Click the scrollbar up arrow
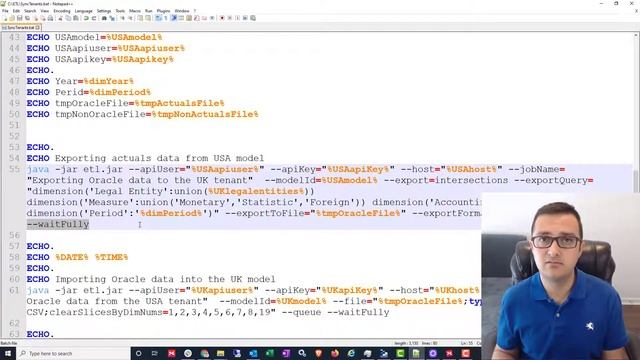This screenshot has width=640, height=360. pos(636,36)
